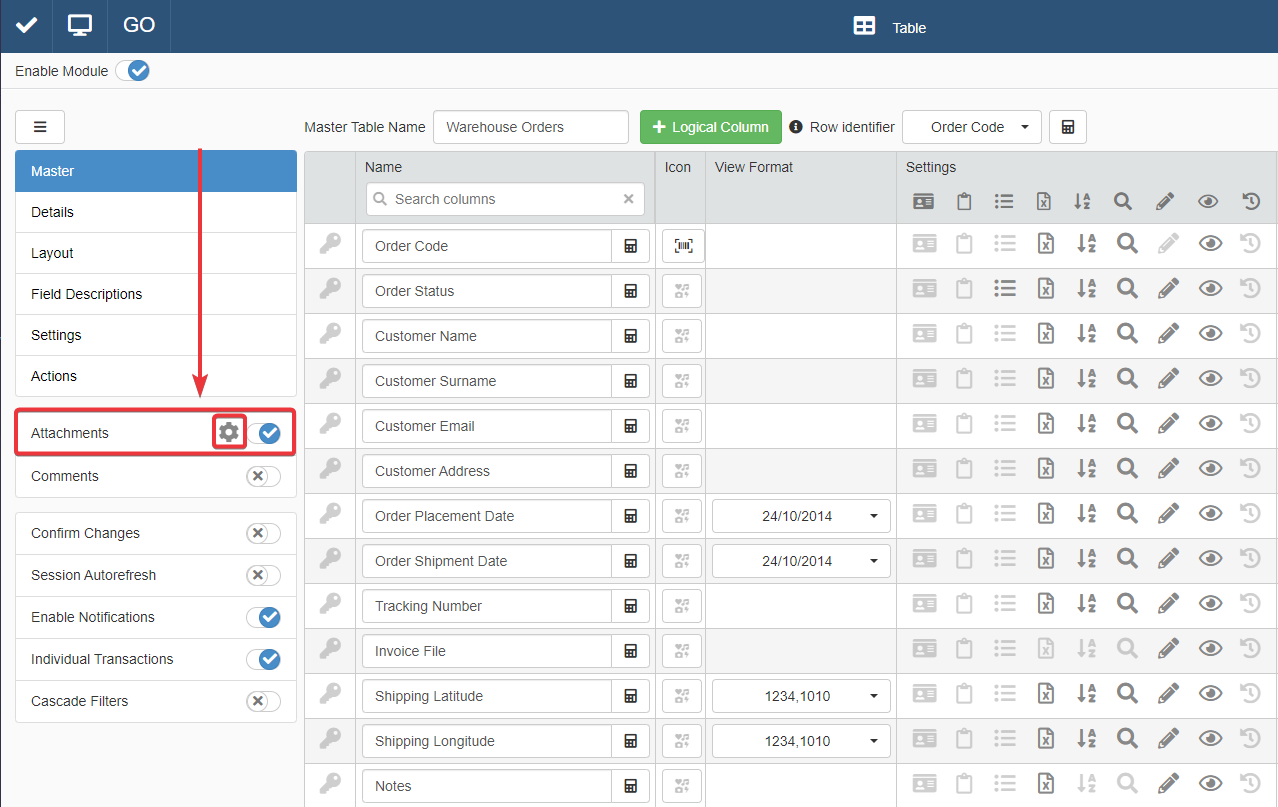Click calculator icon next to Row identifier

1068,127
